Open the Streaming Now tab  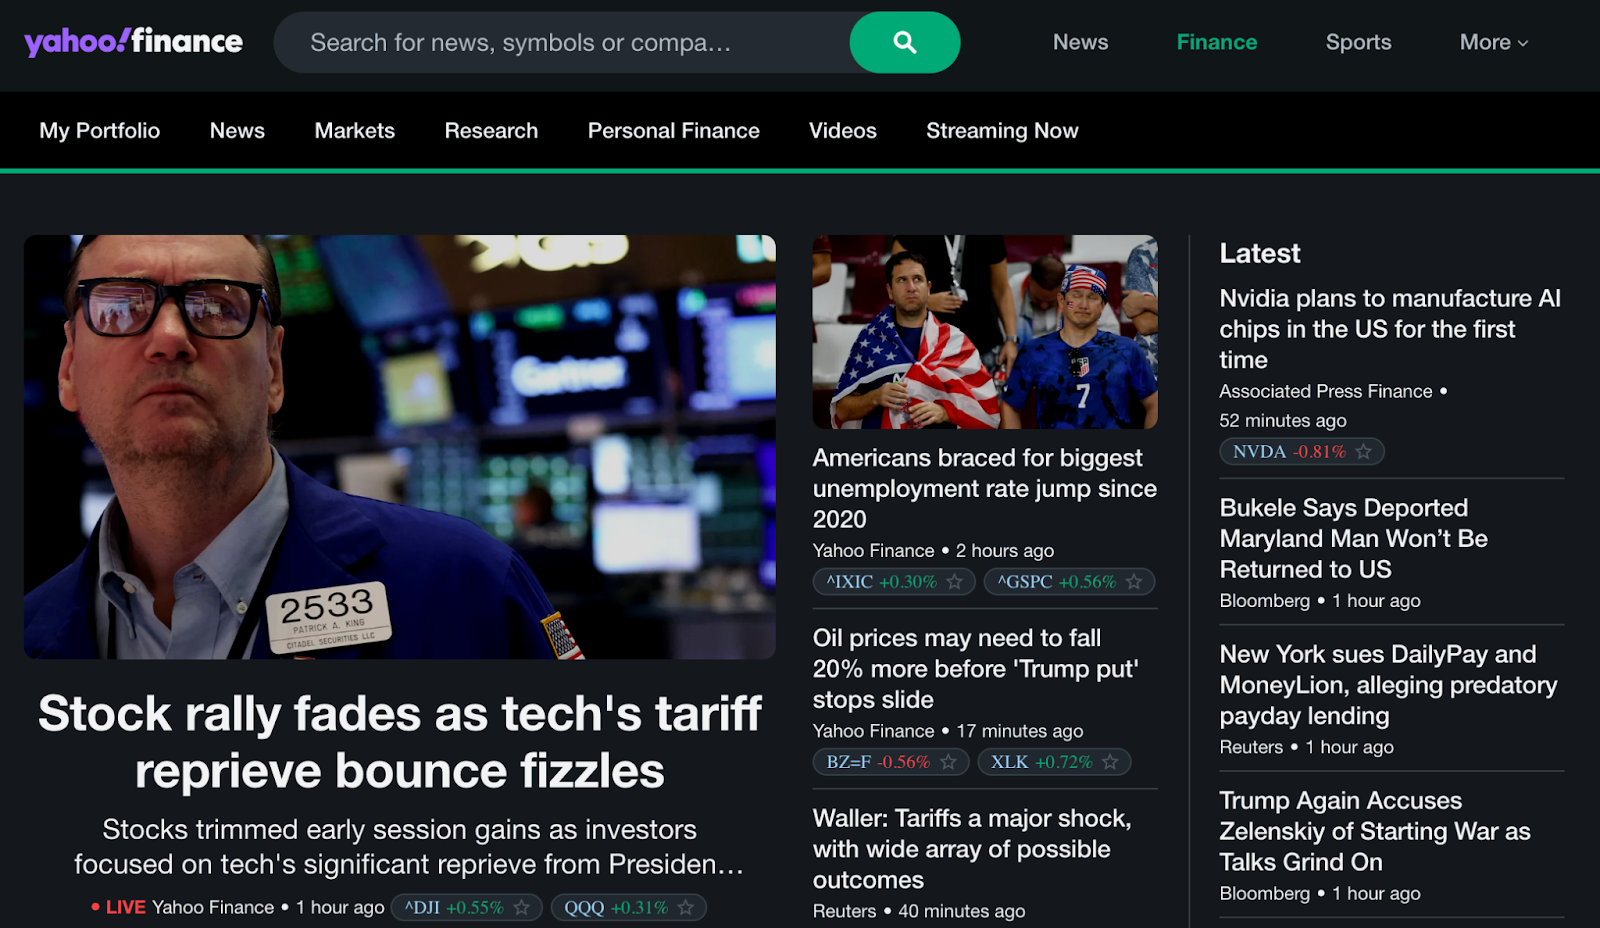(x=1002, y=131)
